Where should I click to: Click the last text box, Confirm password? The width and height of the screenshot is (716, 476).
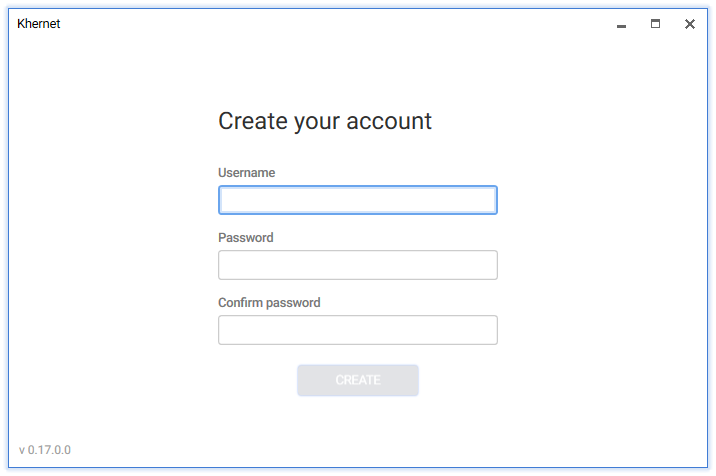357,330
